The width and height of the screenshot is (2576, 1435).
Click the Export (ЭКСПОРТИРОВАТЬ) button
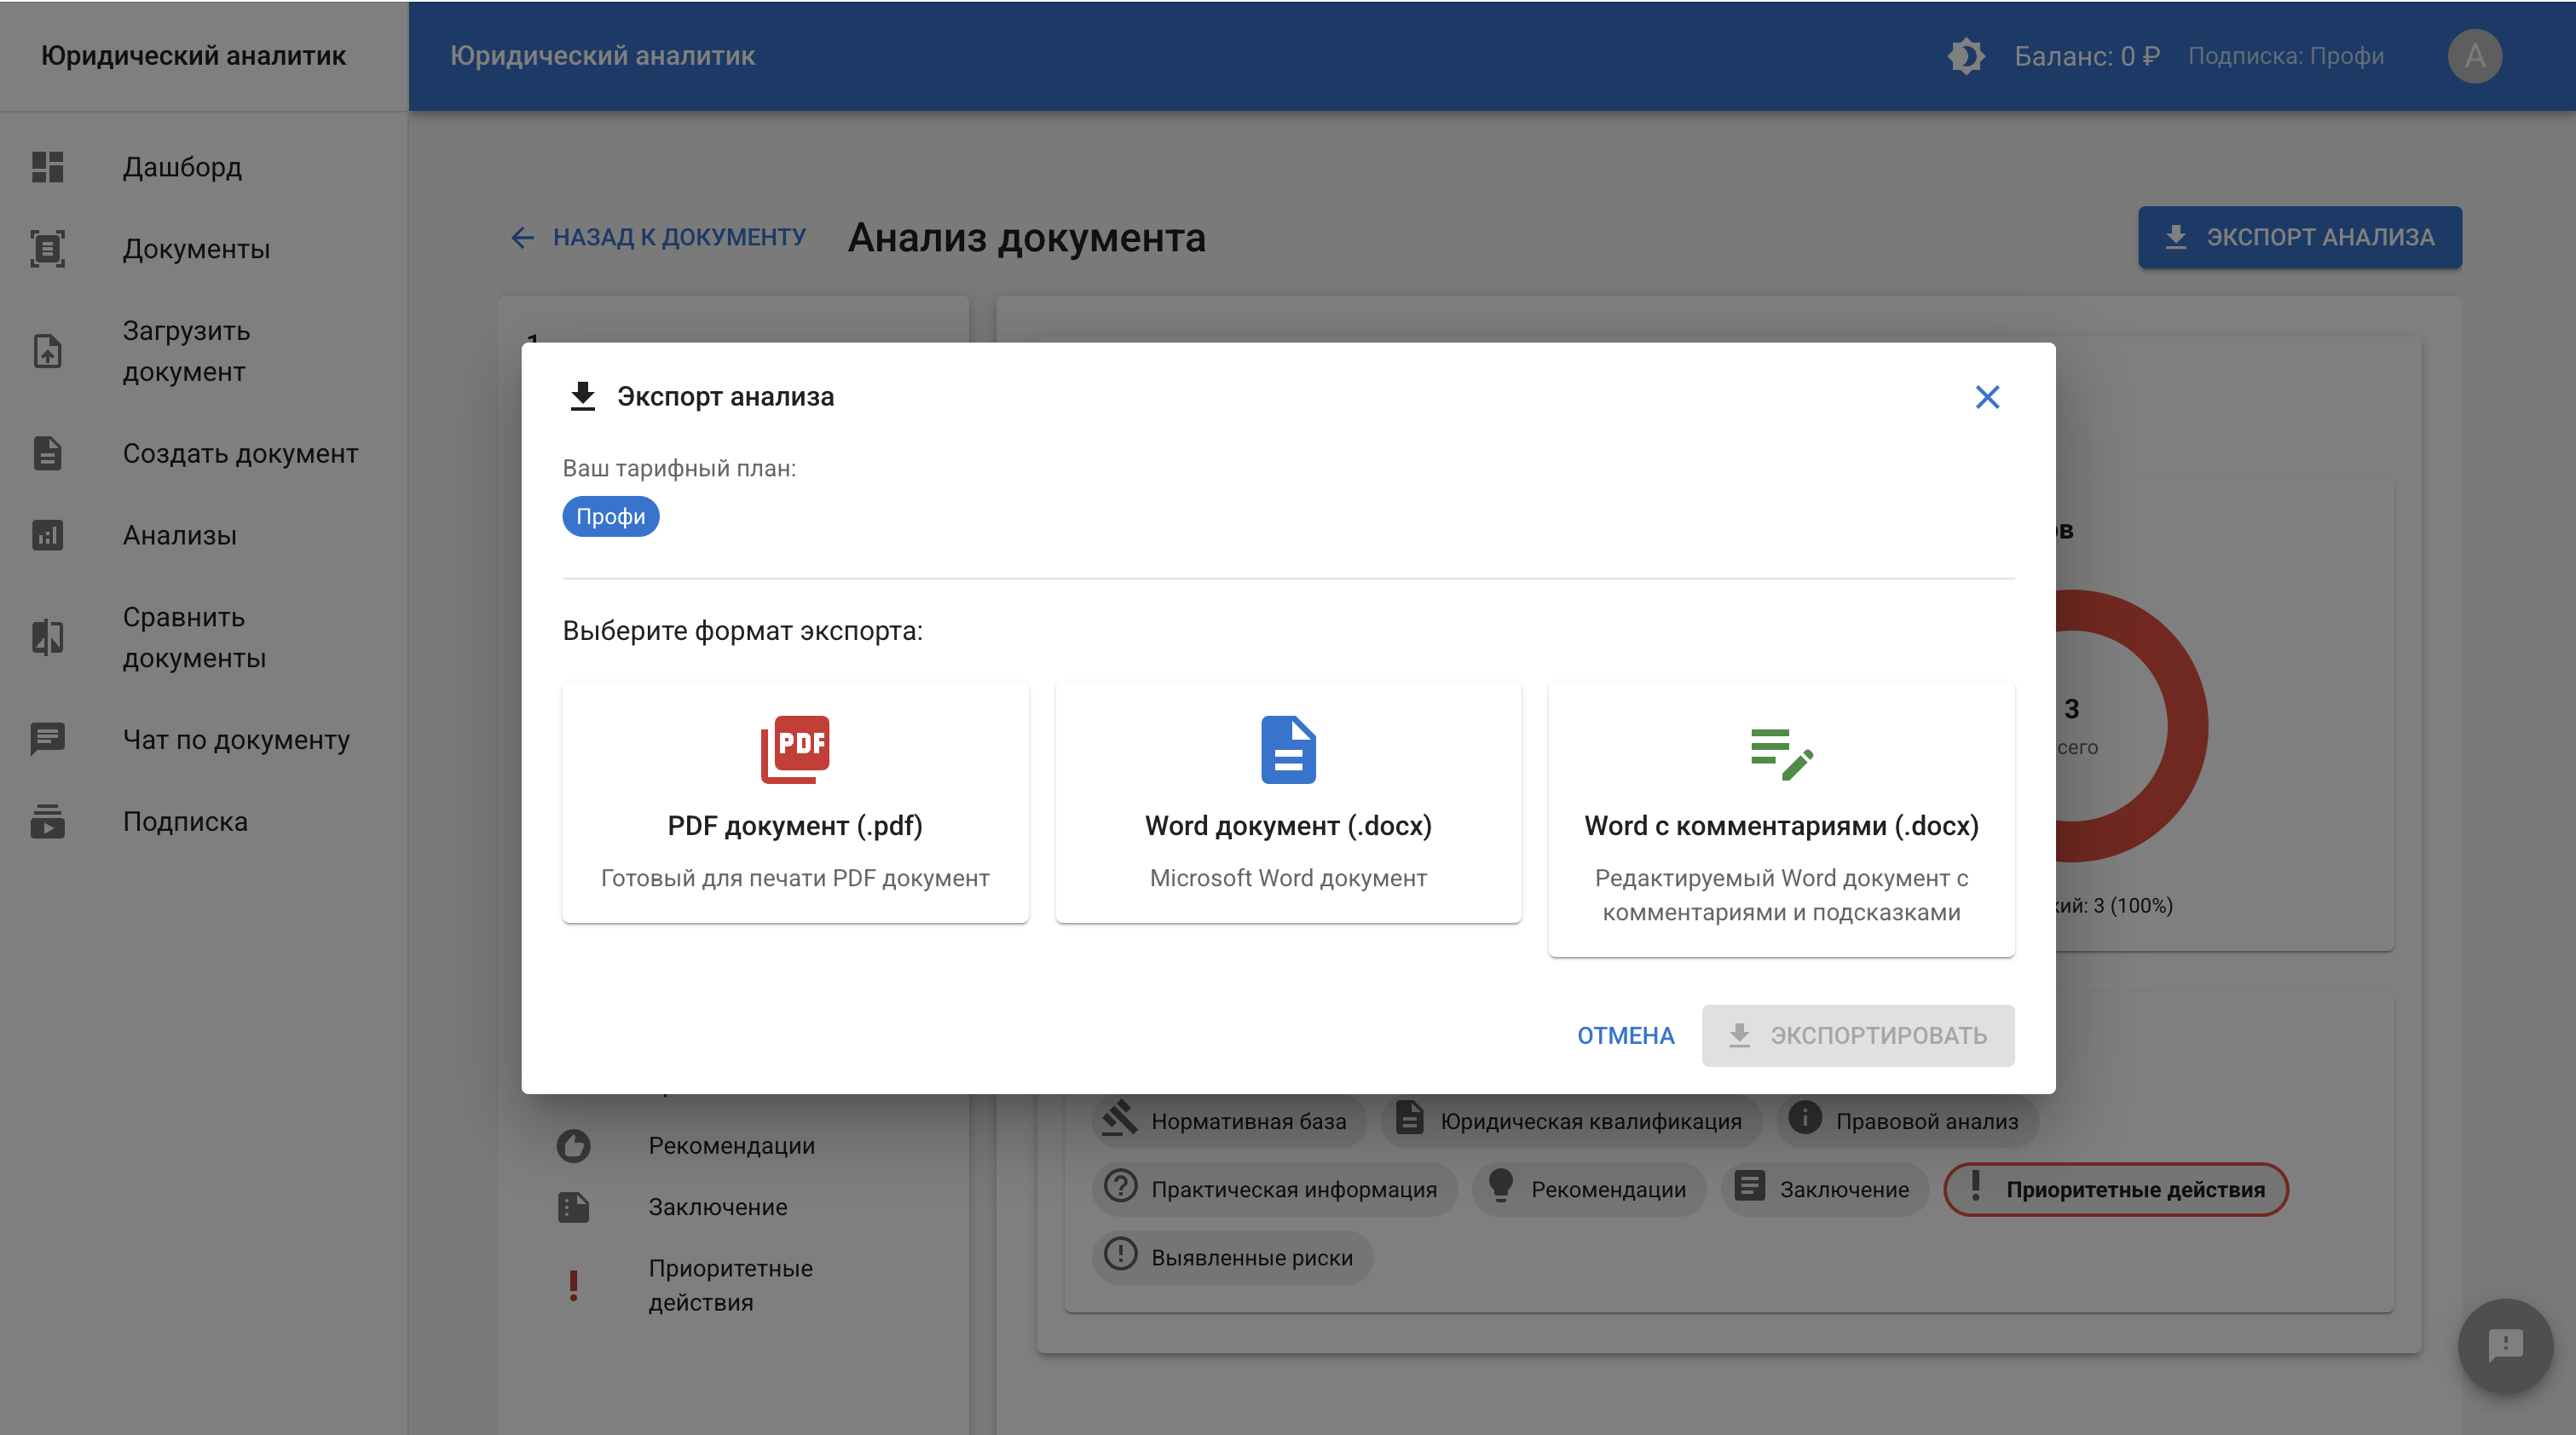(1858, 1035)
